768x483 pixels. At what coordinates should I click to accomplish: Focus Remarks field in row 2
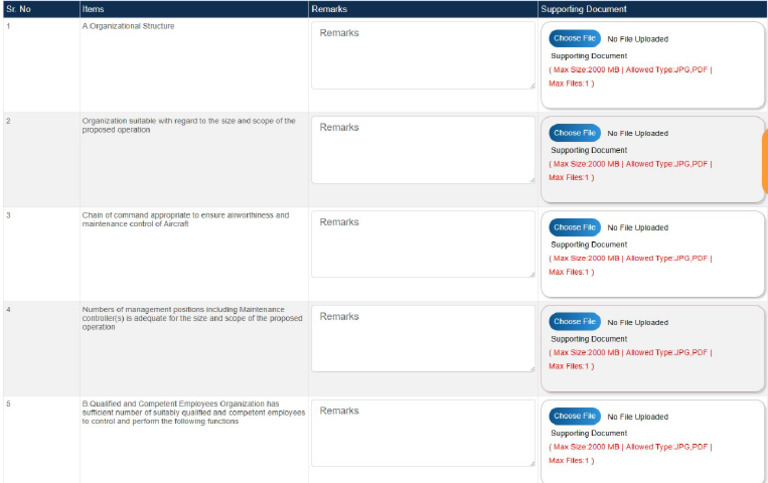[423, 150]
